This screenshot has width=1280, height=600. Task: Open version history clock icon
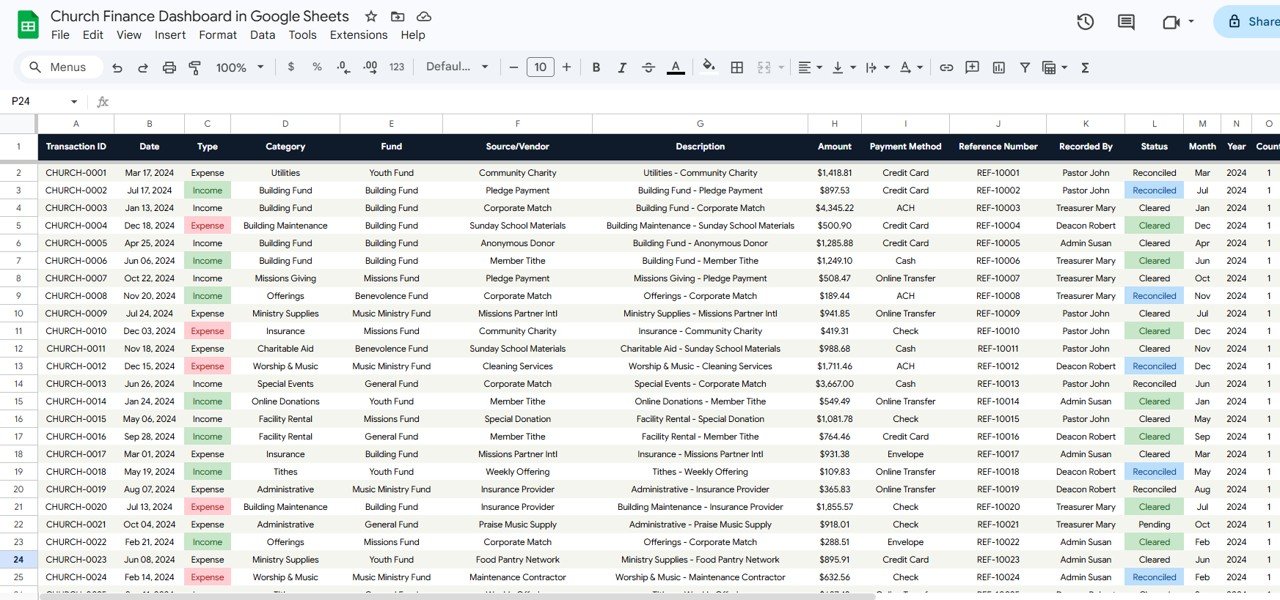pos(1085,22)
